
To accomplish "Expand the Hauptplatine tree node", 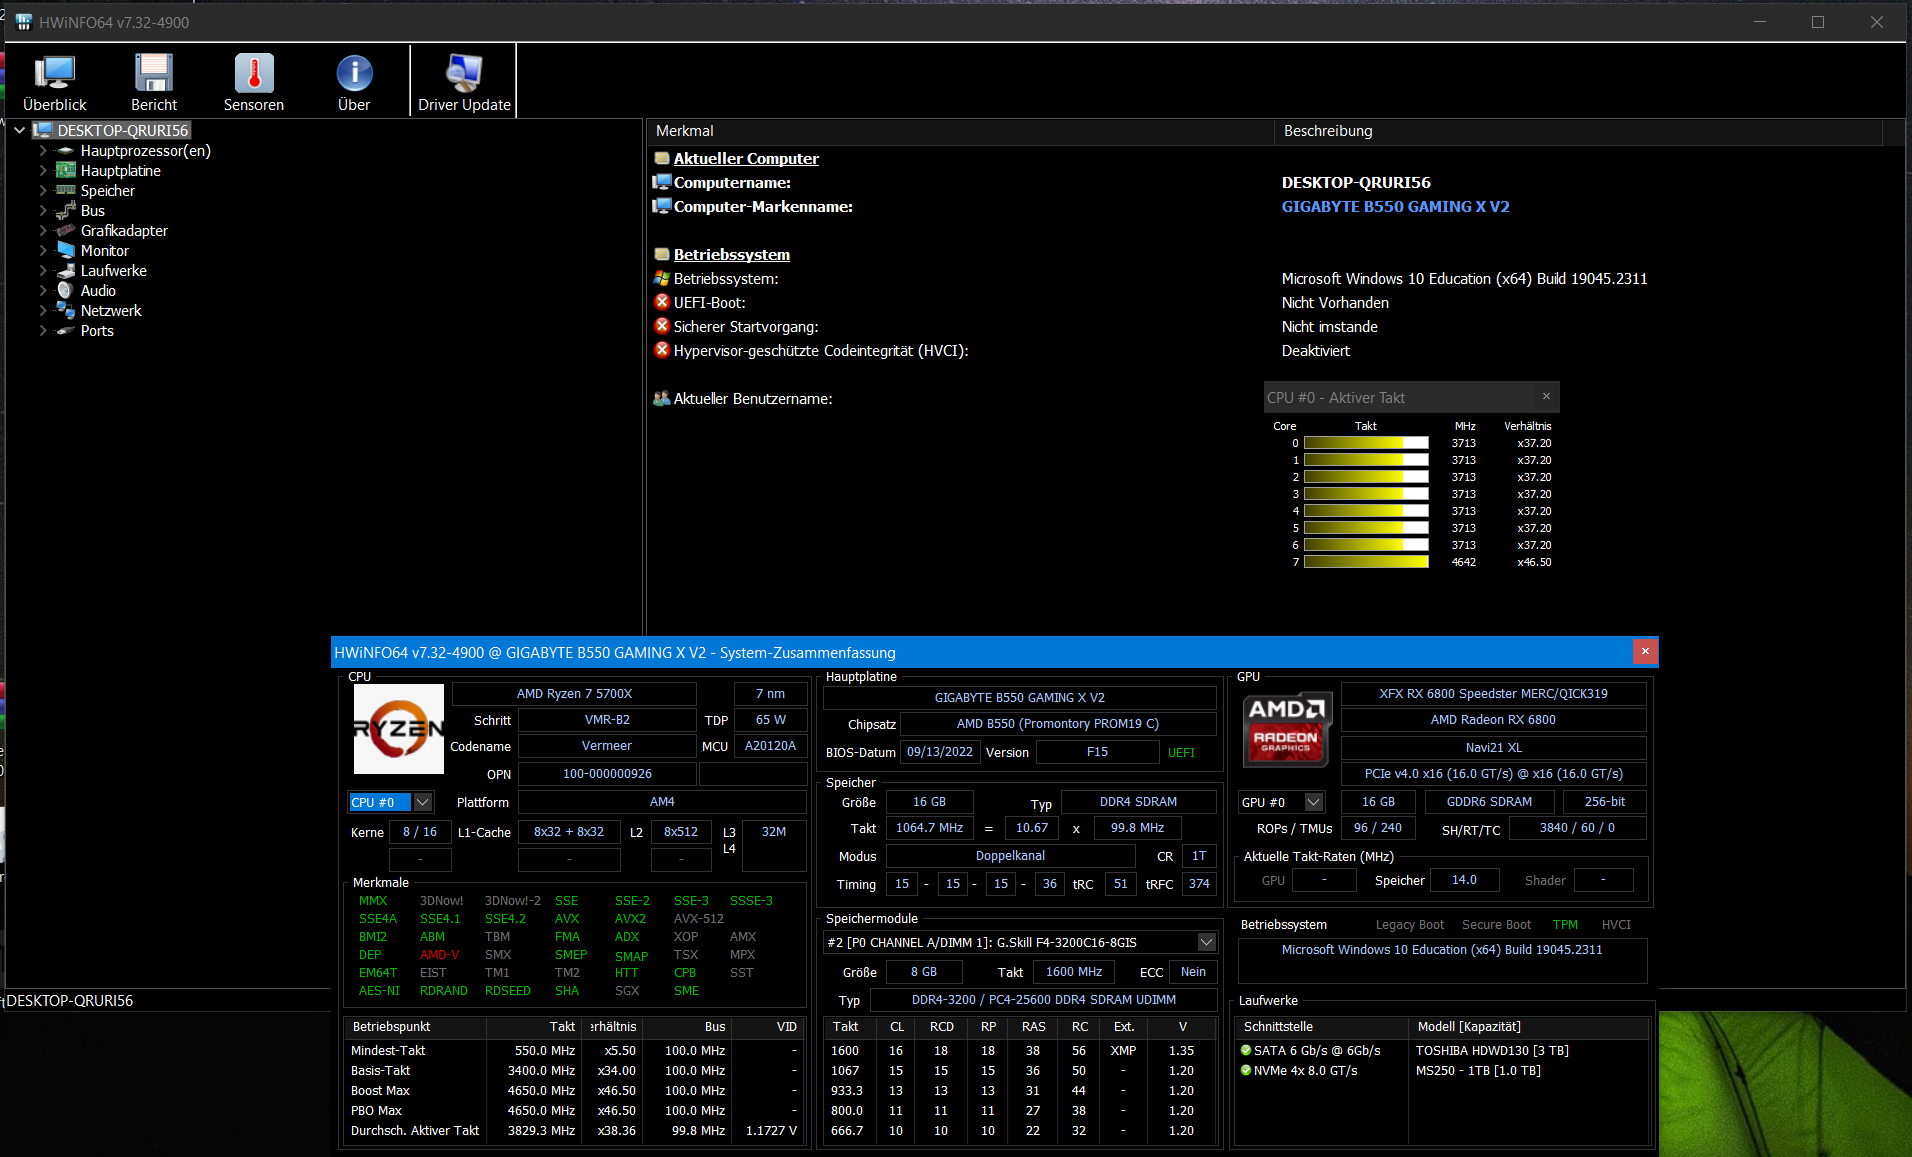I will [x=43, y=170].
